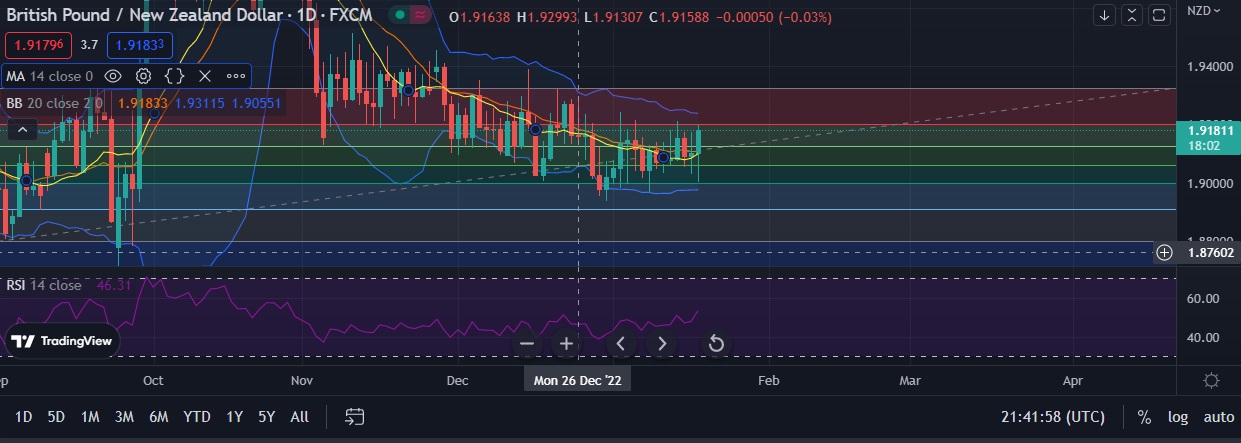The image size is (1241, 443).
Task: Open chart settings gear below price axis
Action: (1211, 381)
